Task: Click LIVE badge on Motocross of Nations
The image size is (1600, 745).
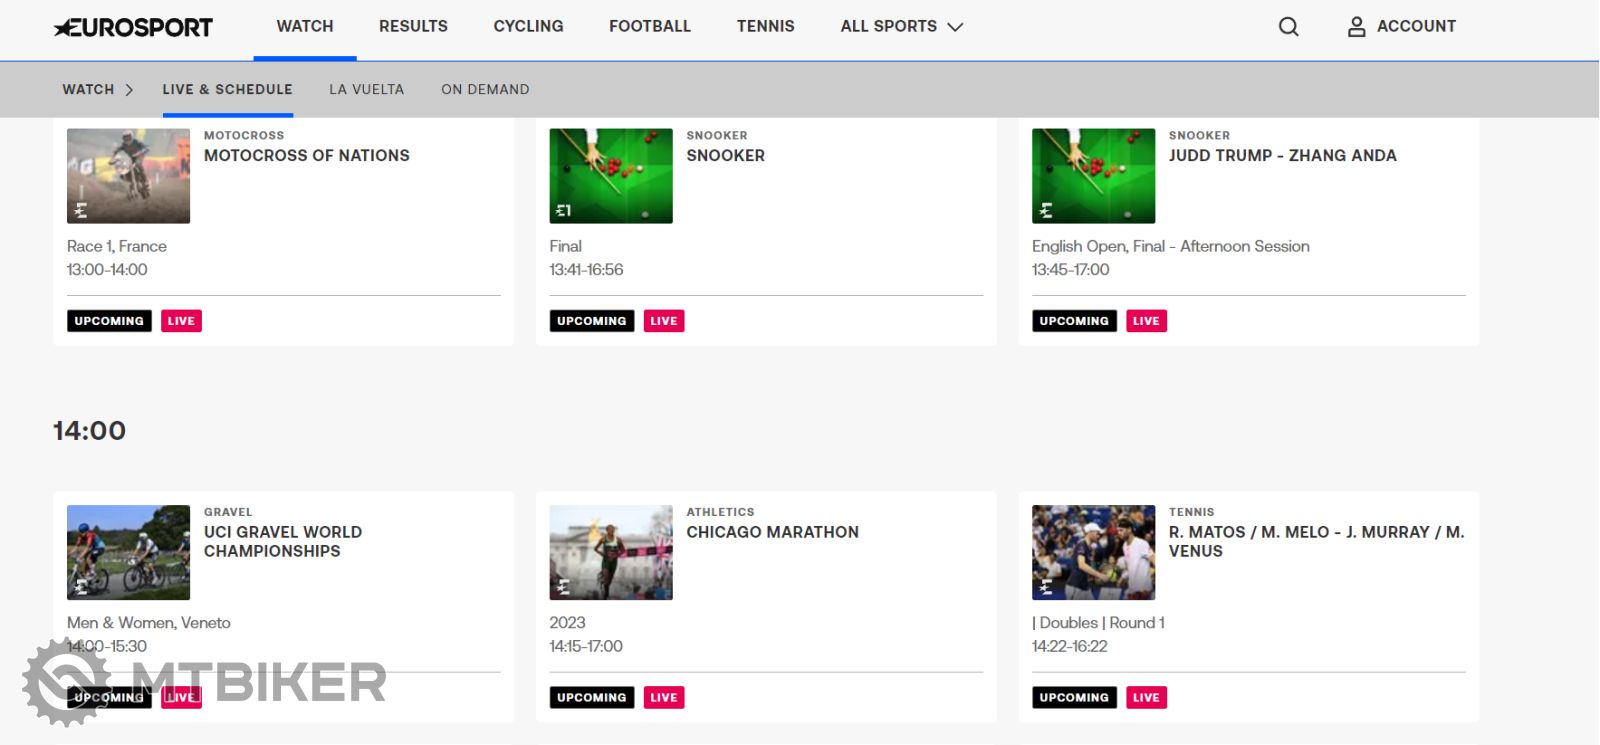Action: click(x=181, y=321)
